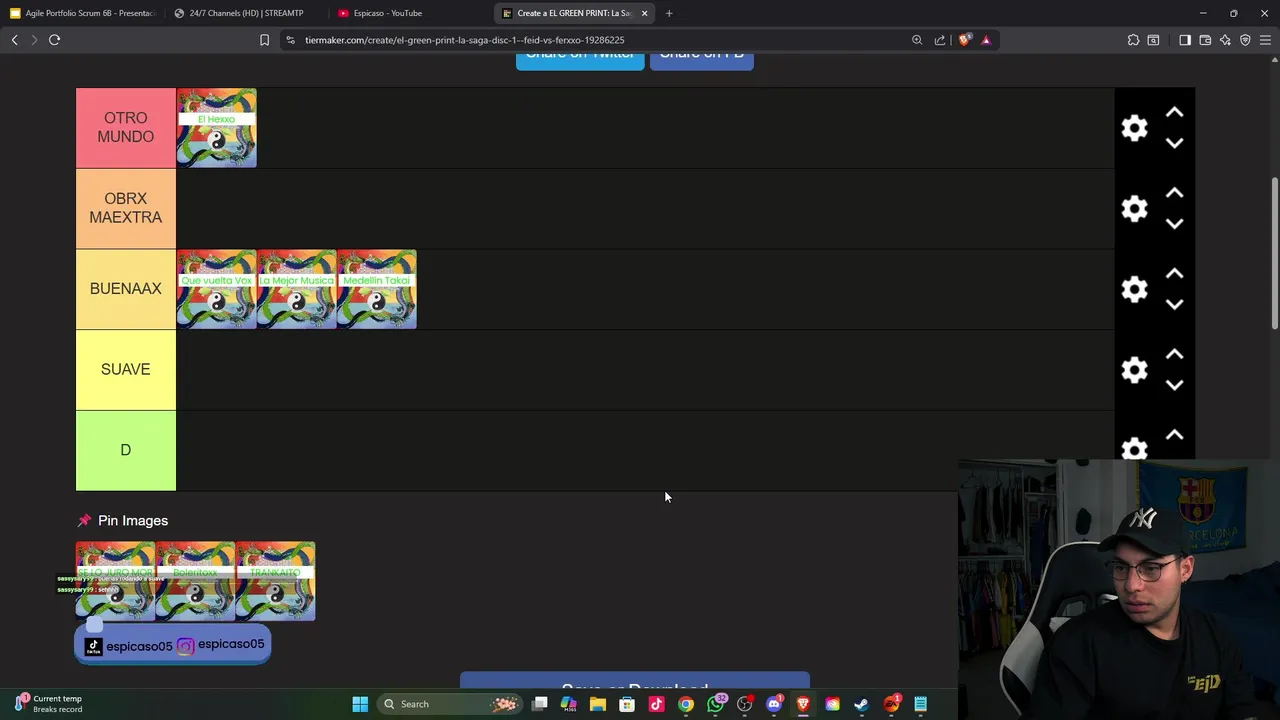This screenshot has width=1280, height=720.
Task: Click the Pin Images heading
Action: [x=133, y=520]
